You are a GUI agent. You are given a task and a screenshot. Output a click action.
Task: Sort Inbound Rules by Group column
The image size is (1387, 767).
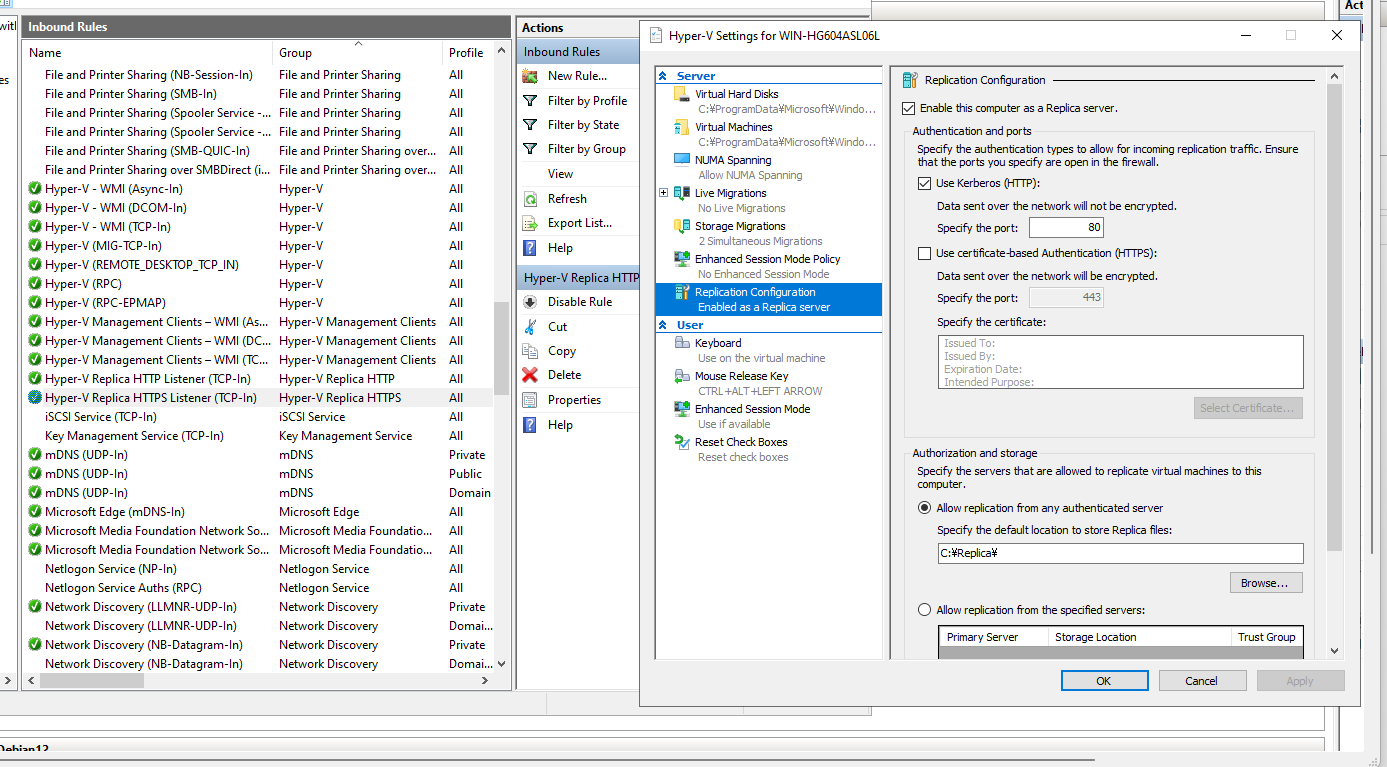click(358, 53)
